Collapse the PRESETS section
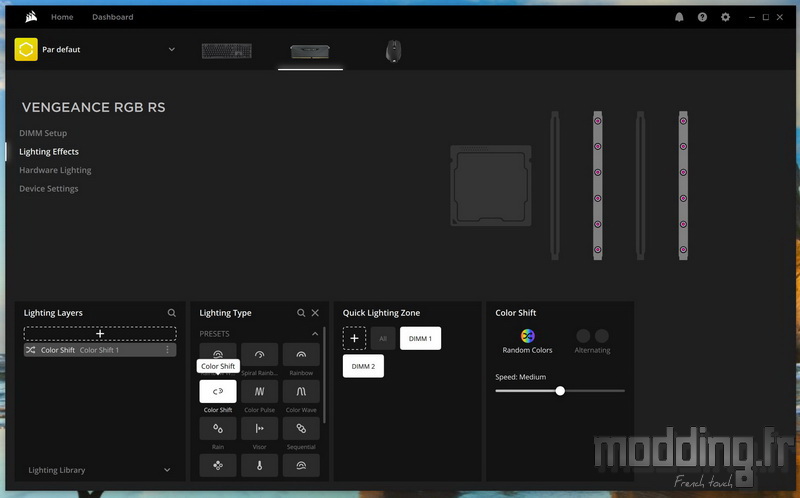This screenshot has height=498, width=800. pyautogui.click(x=315, y=334)
